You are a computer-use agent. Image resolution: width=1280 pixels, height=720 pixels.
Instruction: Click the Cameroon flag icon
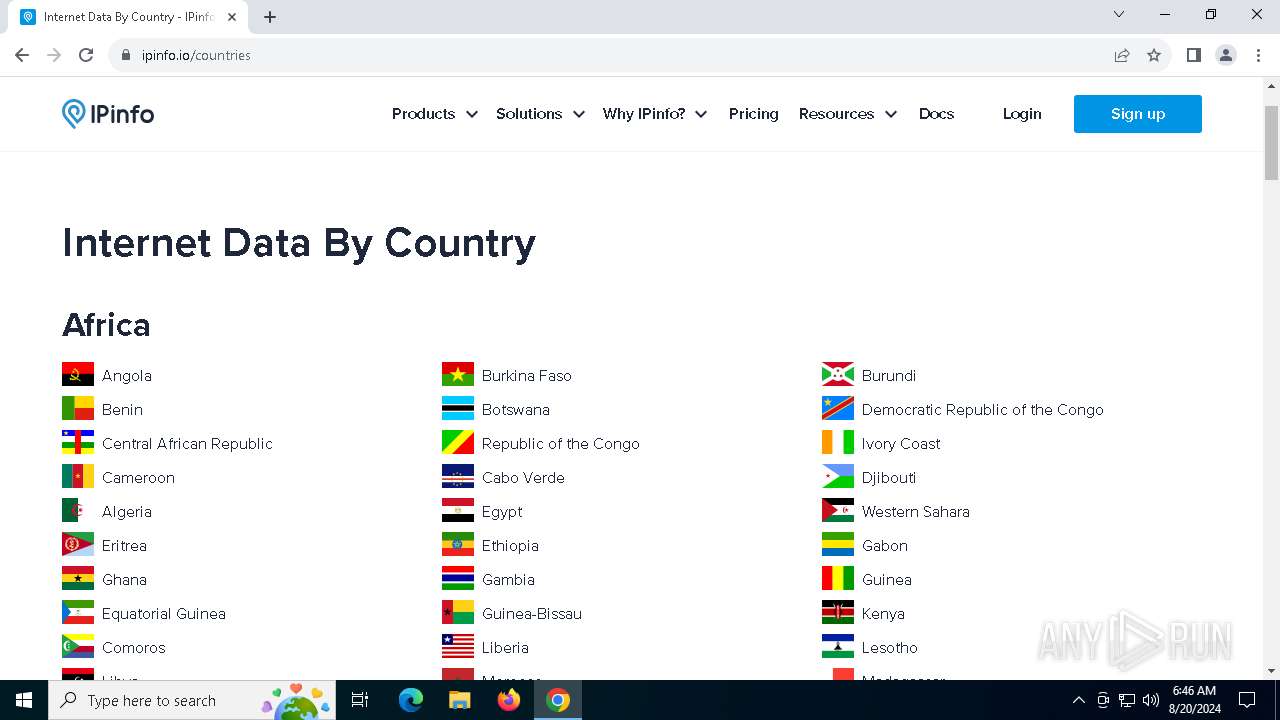click(78, 477)
